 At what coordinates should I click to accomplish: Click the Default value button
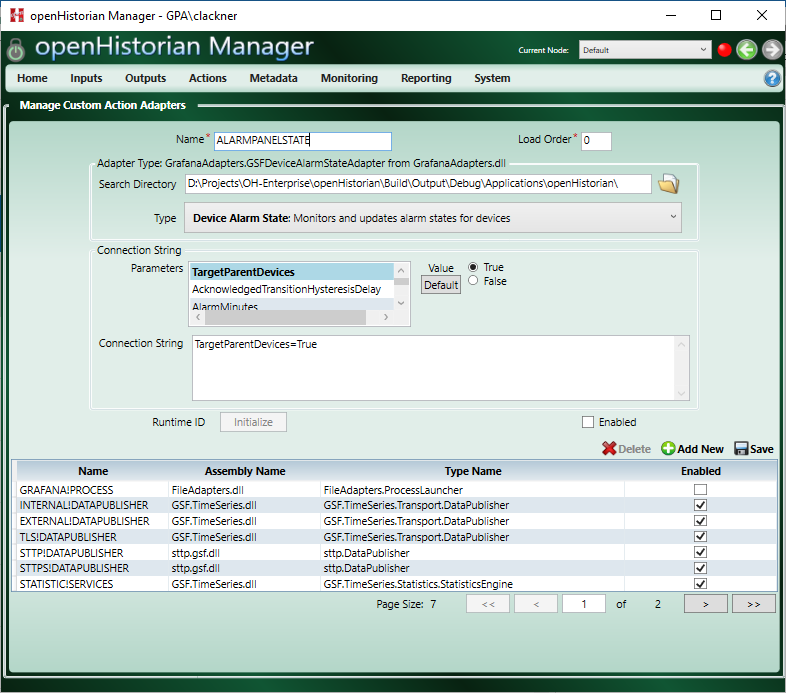coord(441,285)
